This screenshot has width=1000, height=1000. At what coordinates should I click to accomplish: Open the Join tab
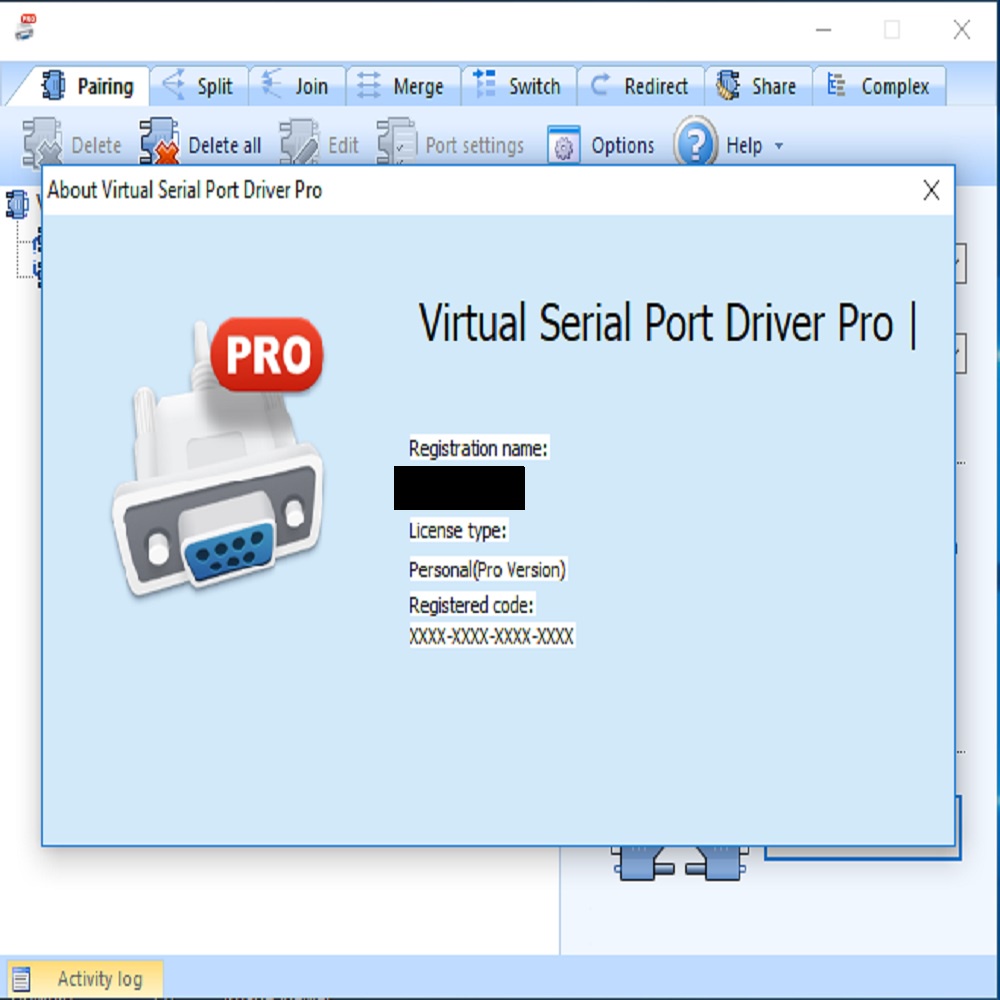[x=297, y=86]
